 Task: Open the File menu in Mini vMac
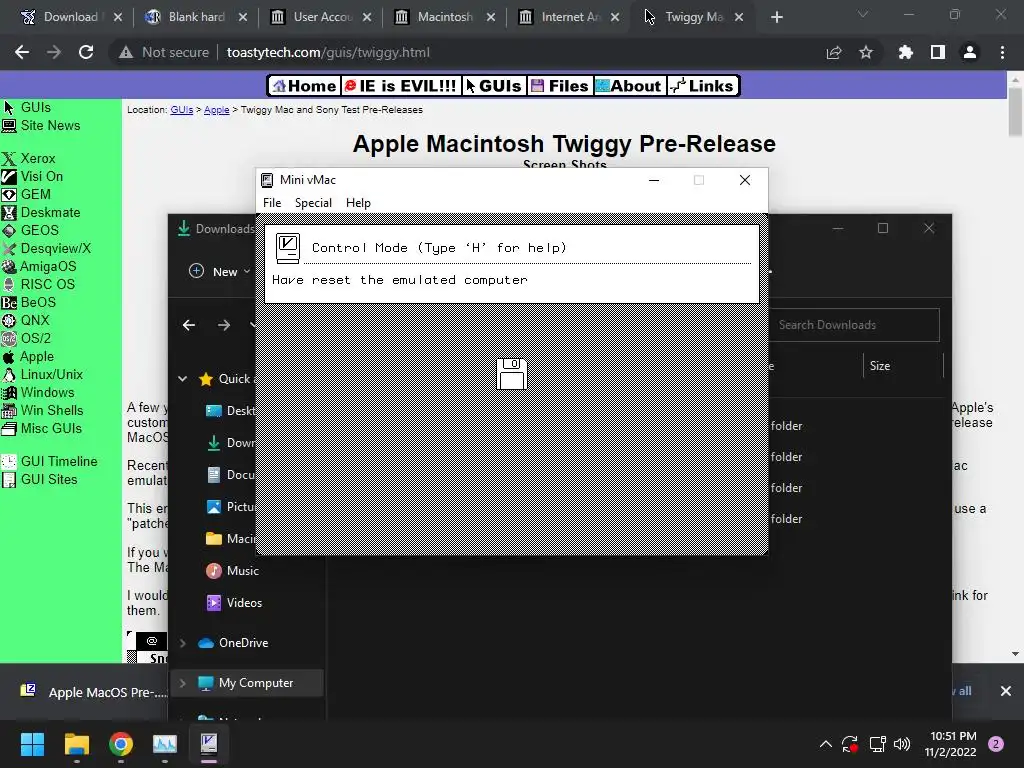tap(272, 202)
